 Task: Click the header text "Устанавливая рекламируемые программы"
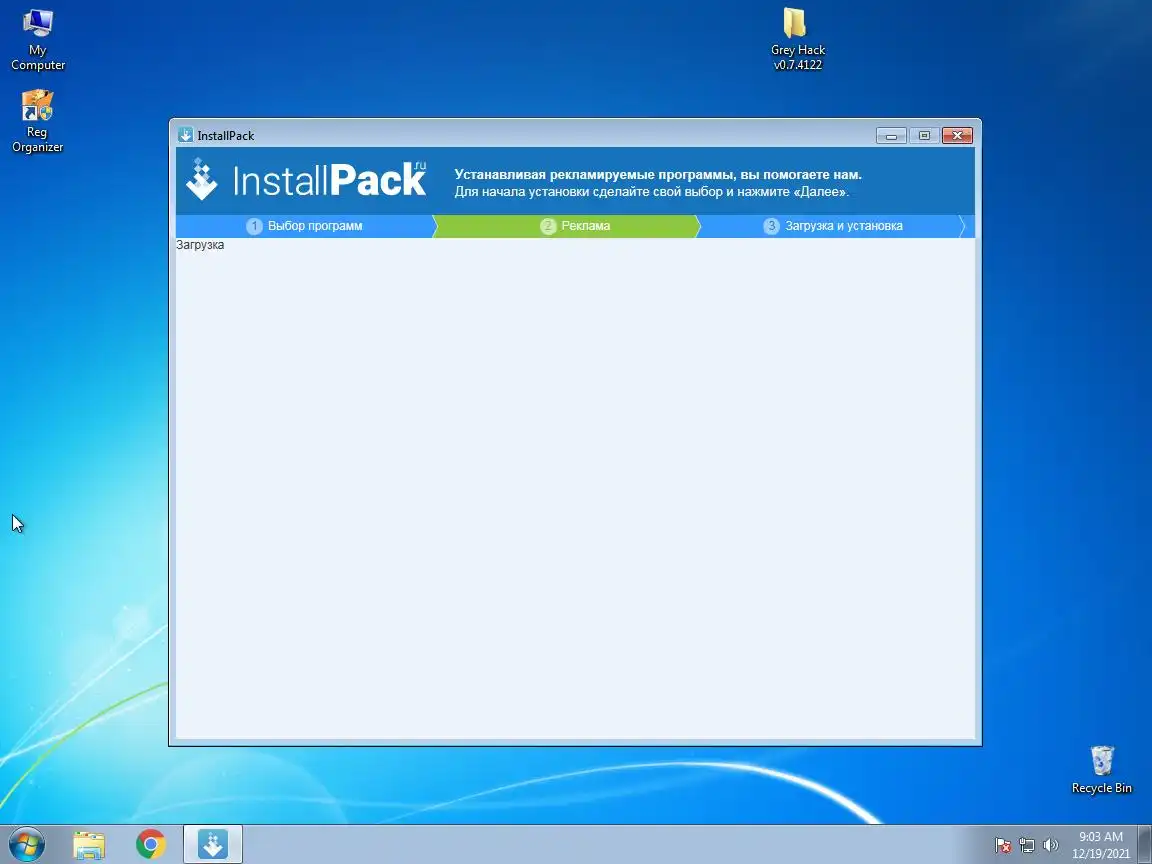pyautogui.click(x=591, y=175)
